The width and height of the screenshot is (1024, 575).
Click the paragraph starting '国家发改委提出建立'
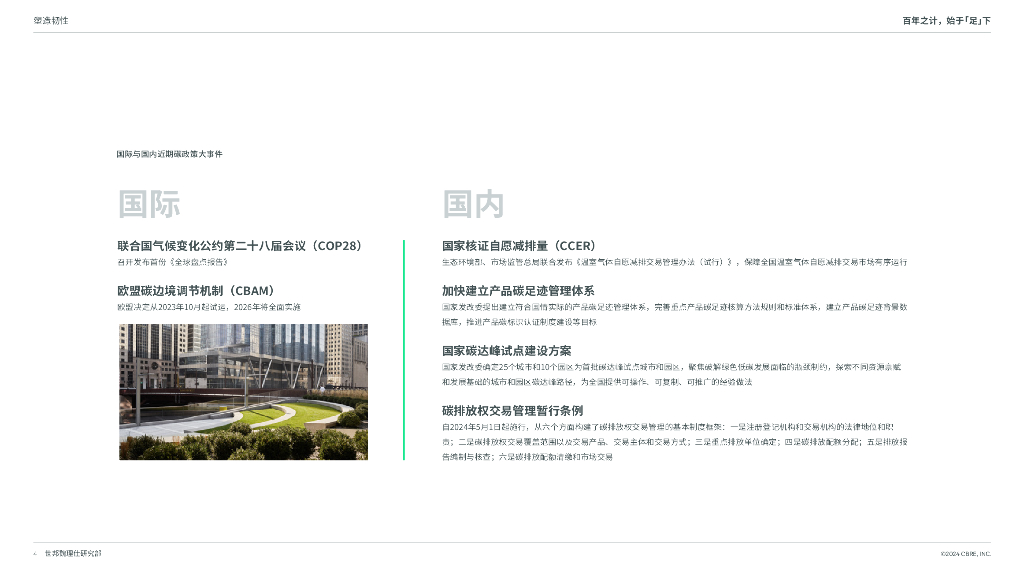pos(675,314)
